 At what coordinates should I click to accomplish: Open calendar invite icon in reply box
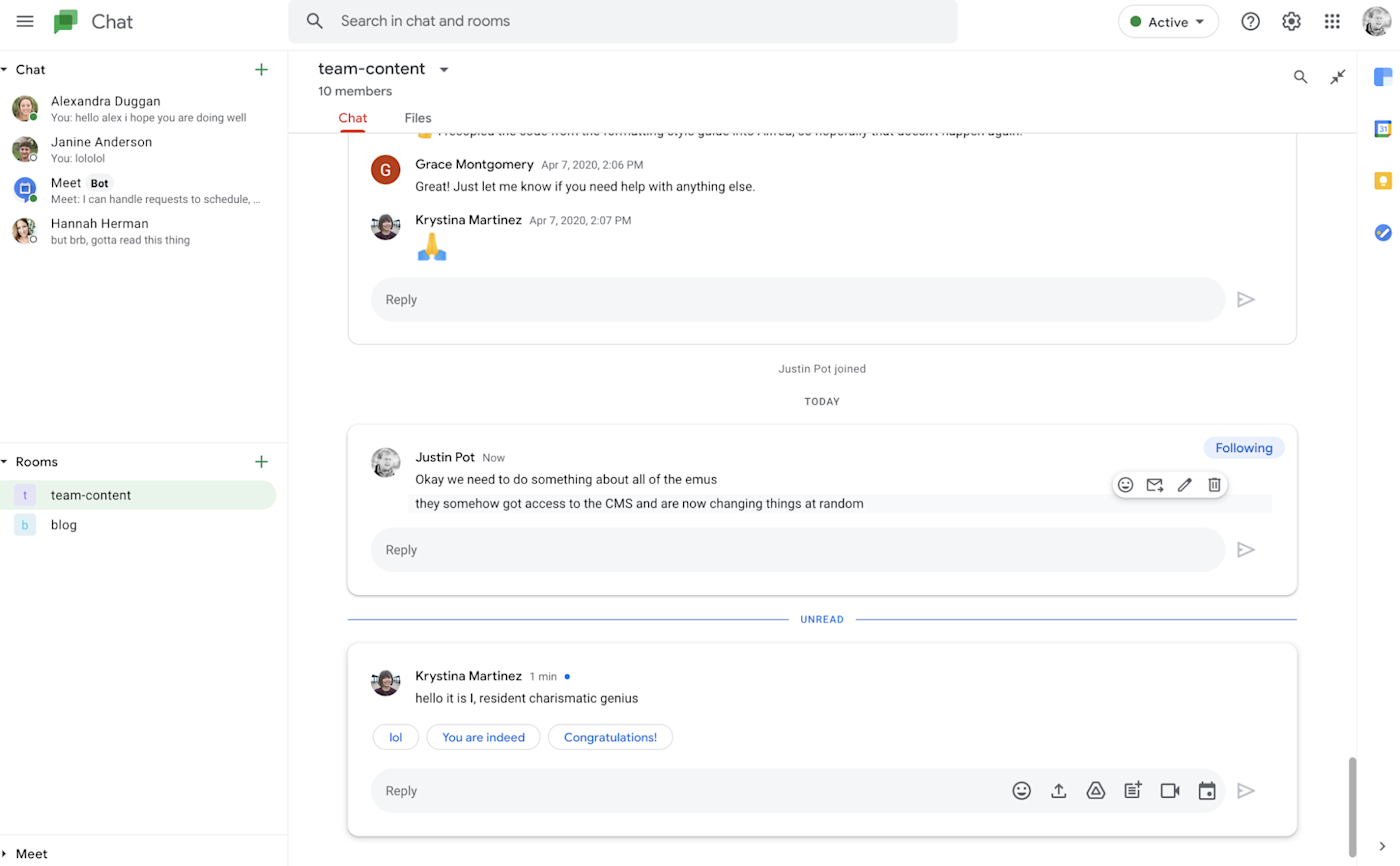(x=1207, y=791)
